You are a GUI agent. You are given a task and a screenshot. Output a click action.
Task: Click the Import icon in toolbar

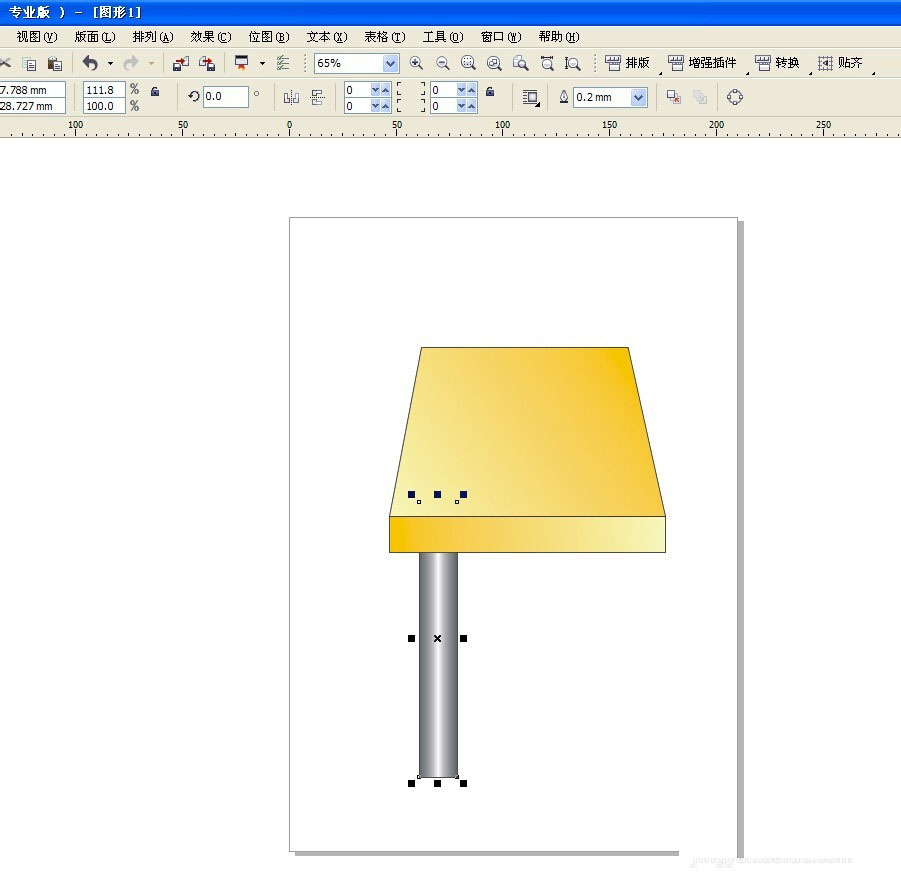point(180,63)
